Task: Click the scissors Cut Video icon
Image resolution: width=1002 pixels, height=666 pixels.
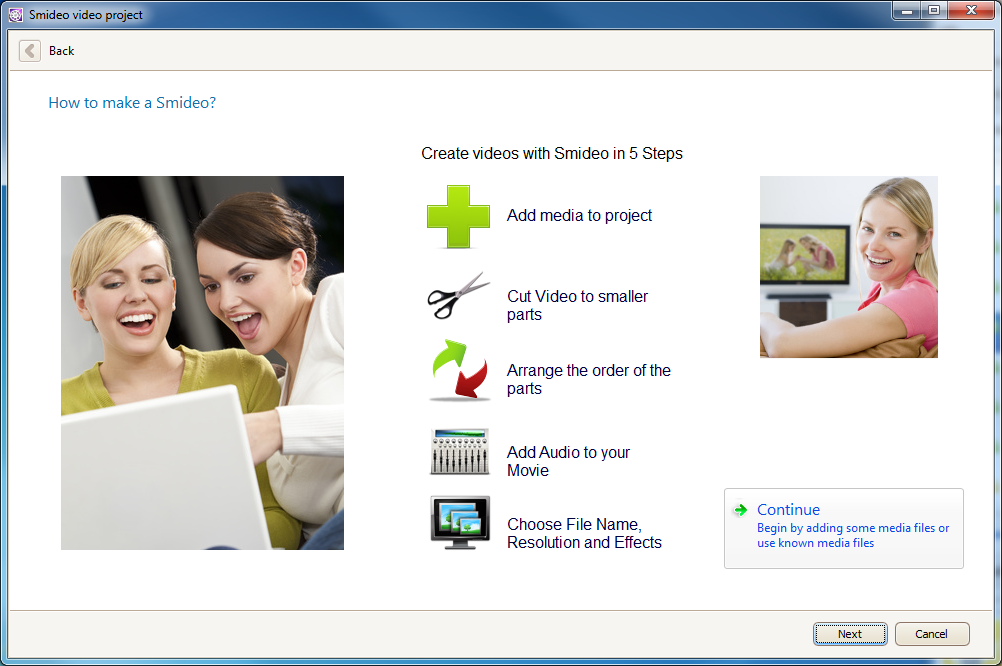Action: (458, 296)
